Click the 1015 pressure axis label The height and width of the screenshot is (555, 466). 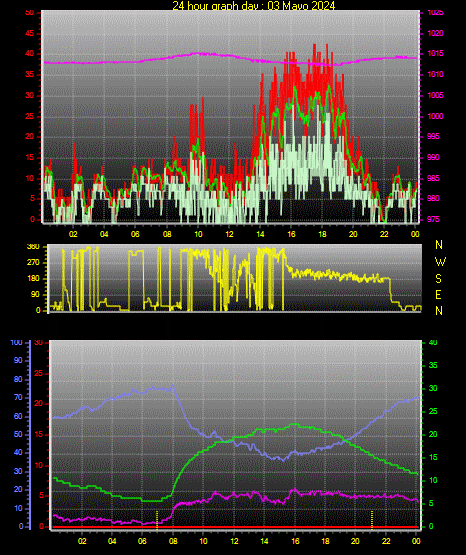435,54
